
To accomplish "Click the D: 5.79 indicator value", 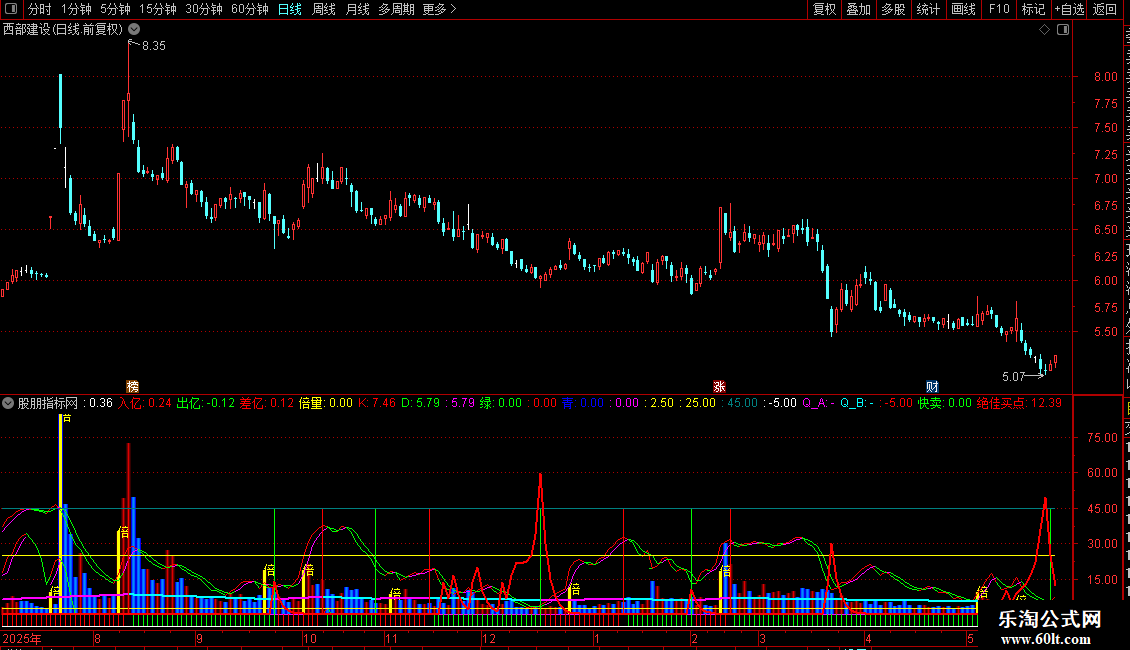I will [420, 403].
